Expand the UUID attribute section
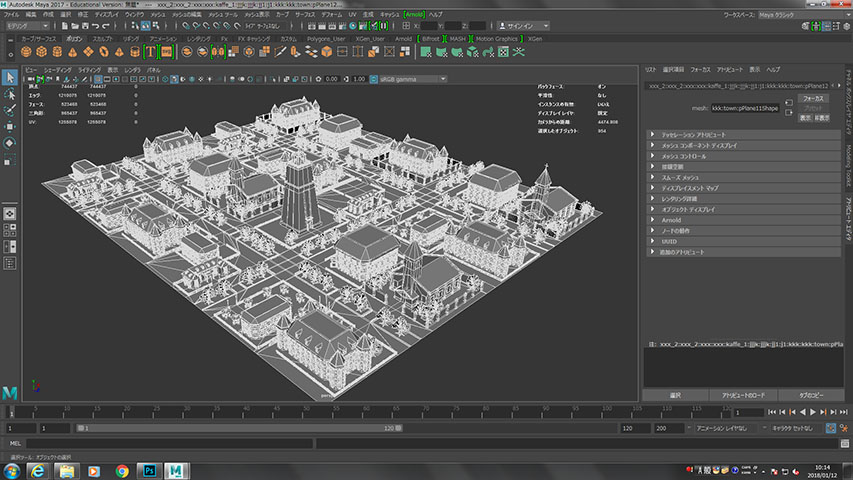Viewport: 853px width, 480px height. click(668, 241)
